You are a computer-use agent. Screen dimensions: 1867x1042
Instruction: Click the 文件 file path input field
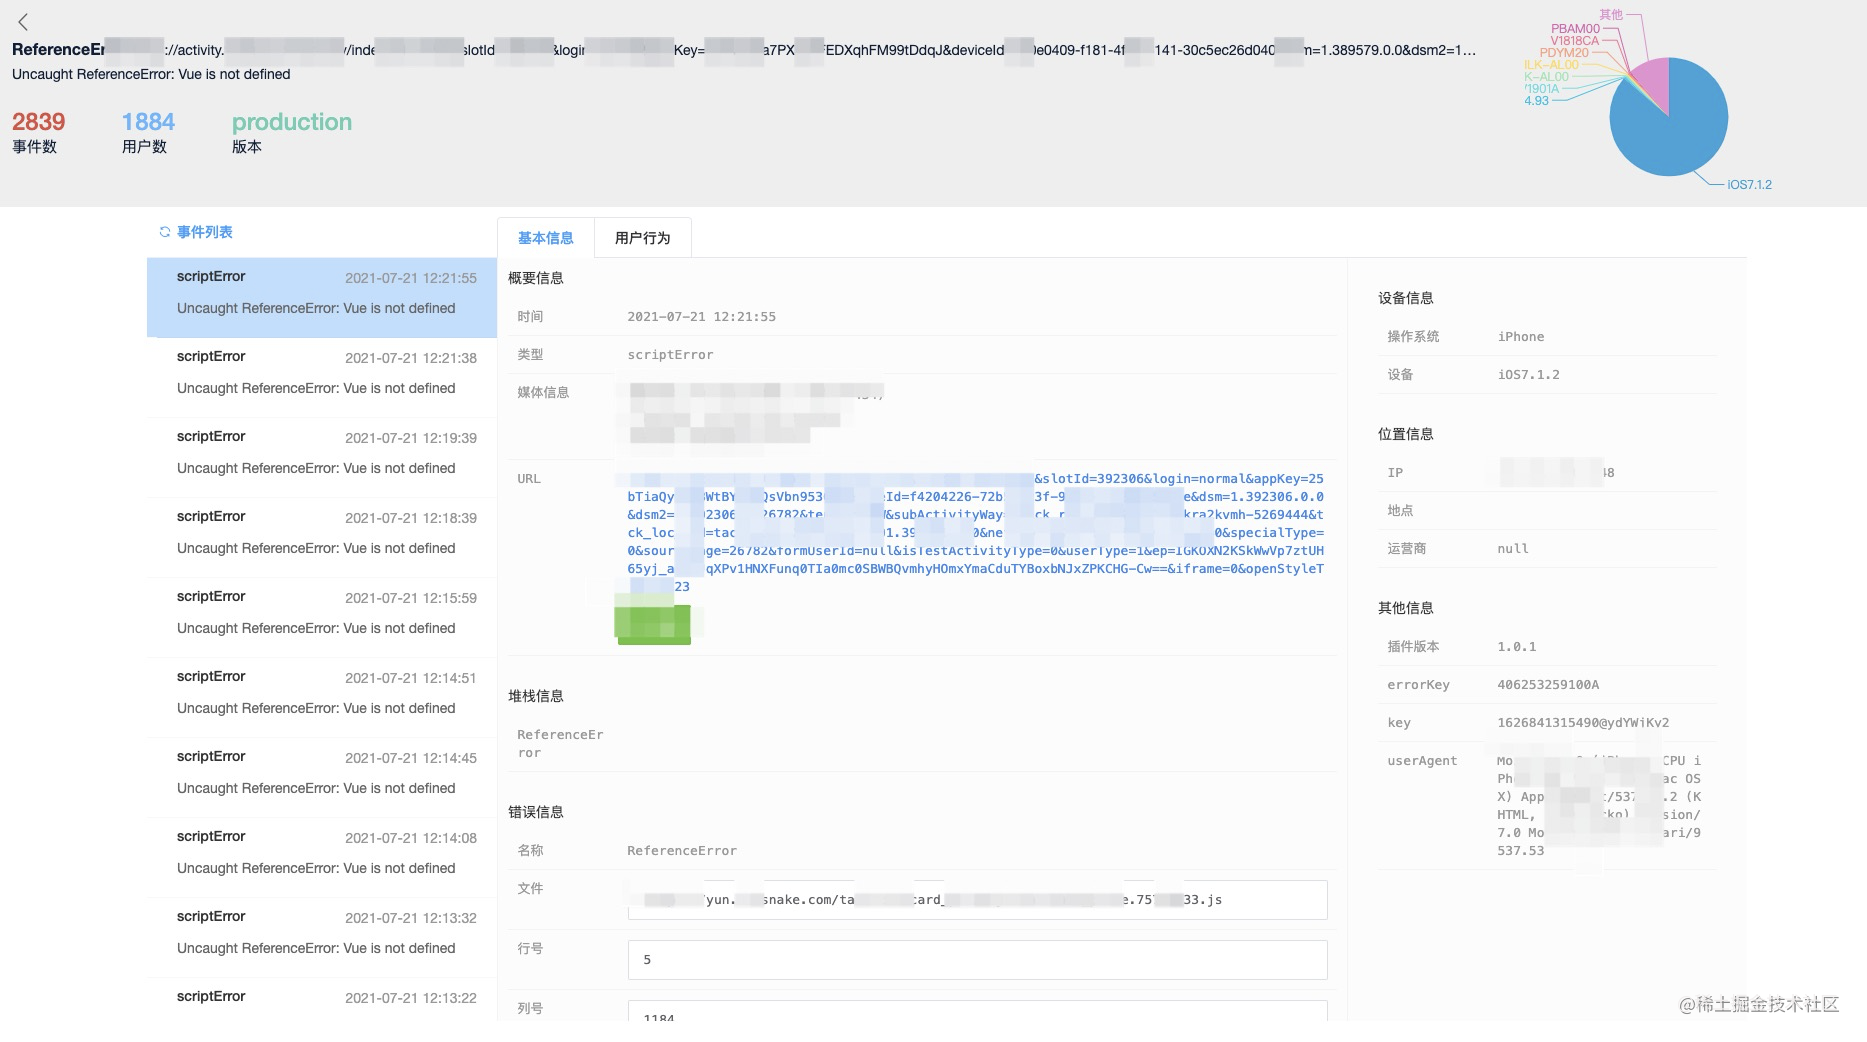click(977, 900)
